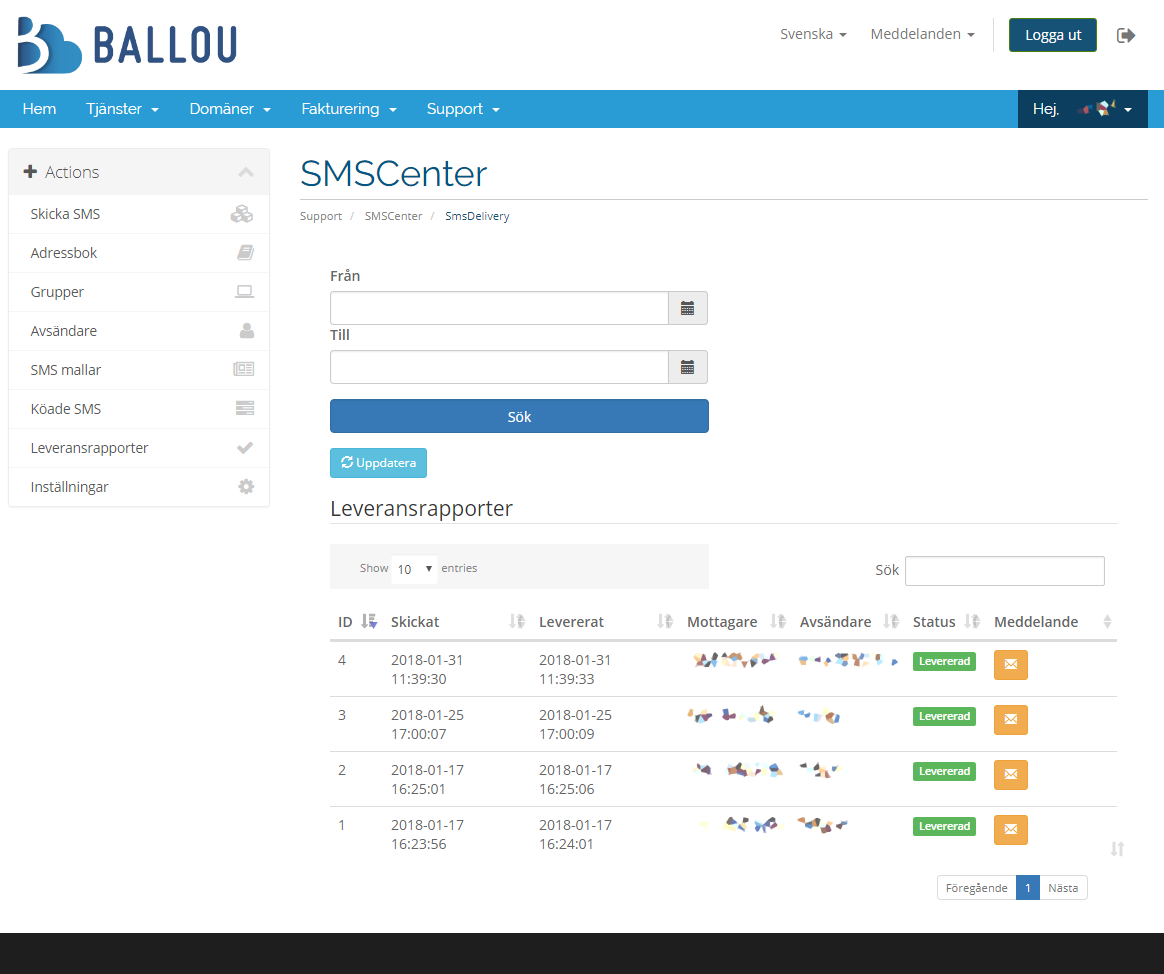1164x974 pixels.
Task: Open the Skicka SMS icon in sidebar
Action: 243,213
